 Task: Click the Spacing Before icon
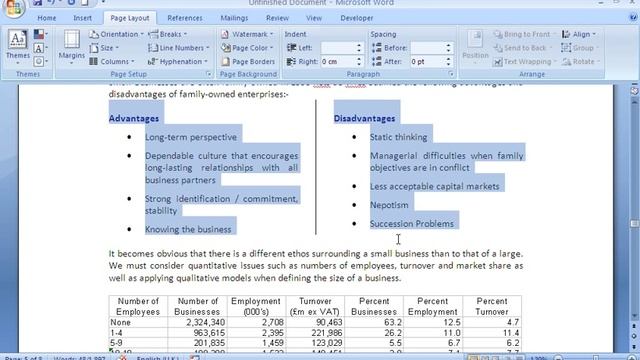(x=376, y=48)
